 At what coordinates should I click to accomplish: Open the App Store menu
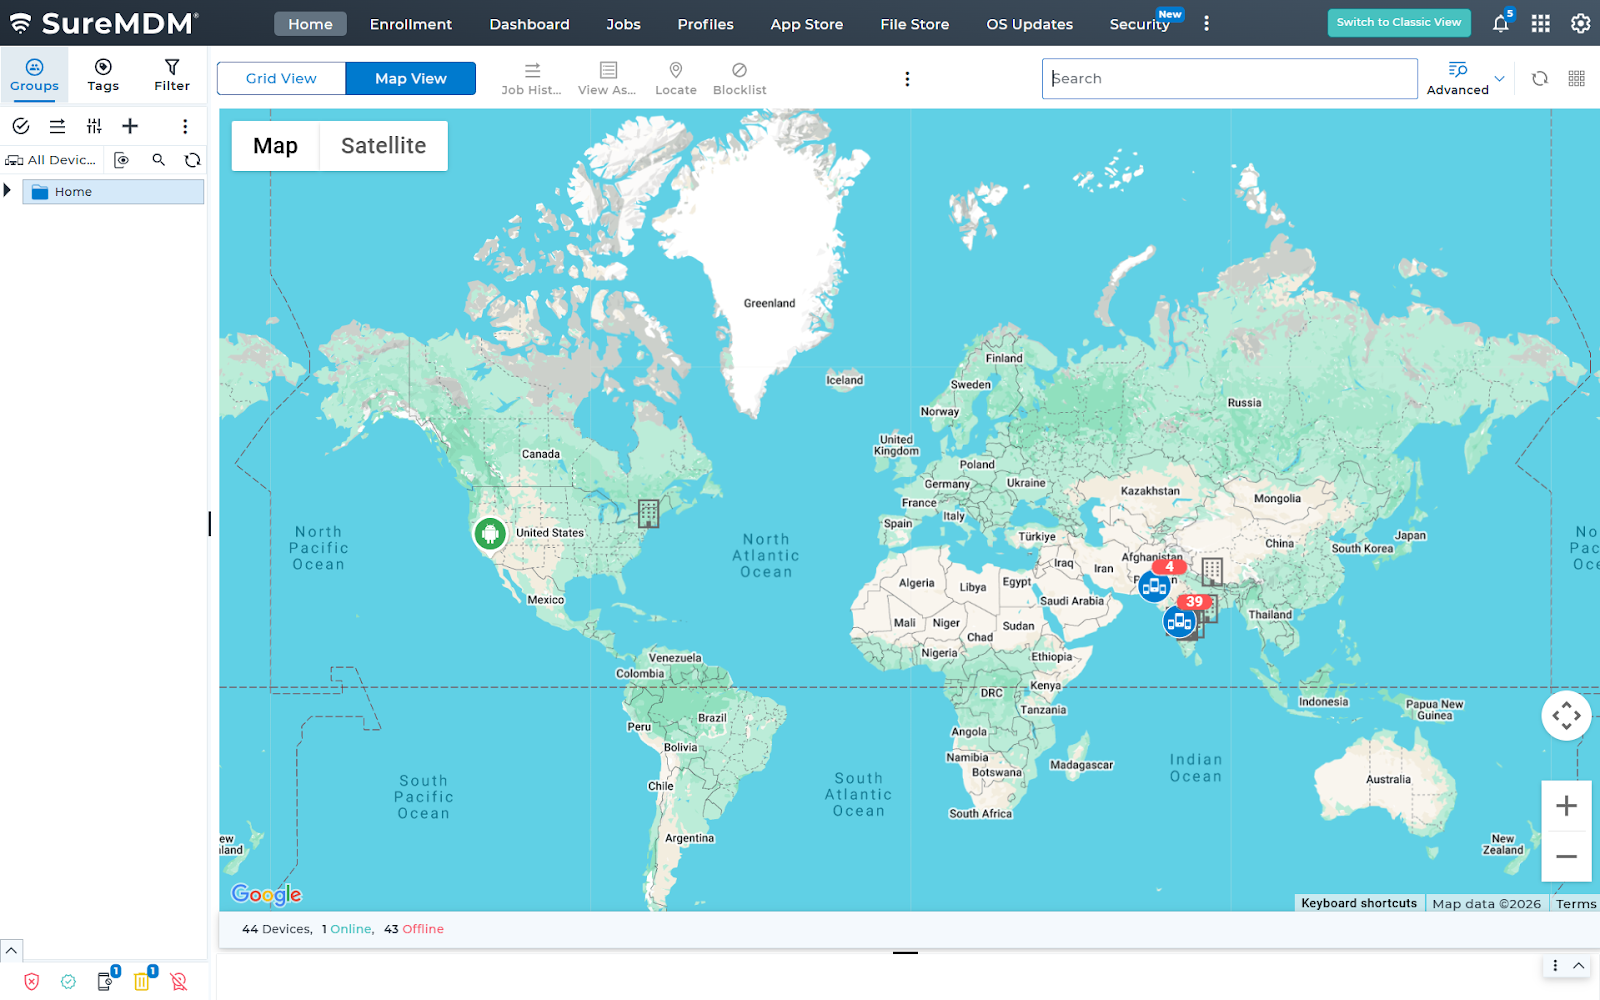[x=806, y=24]
